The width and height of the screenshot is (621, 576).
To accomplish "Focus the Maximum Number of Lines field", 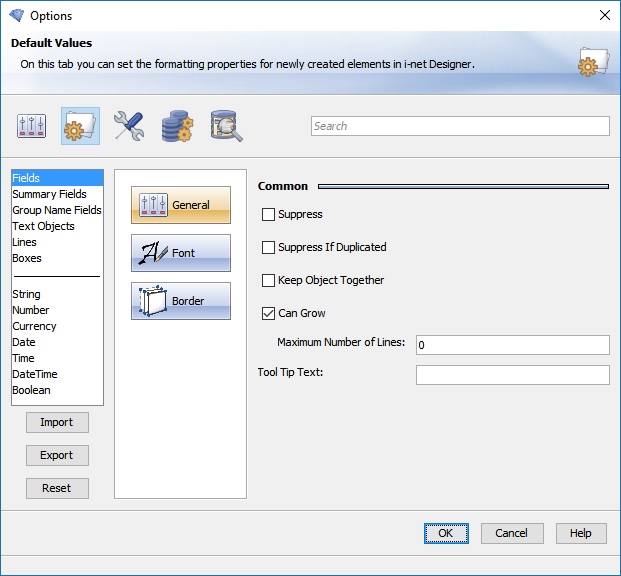I will click(512, 345).
